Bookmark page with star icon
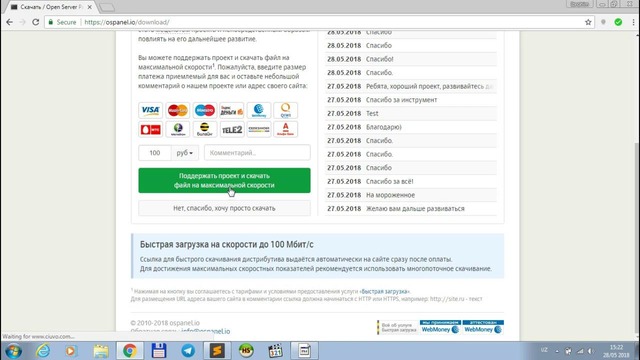The height and width of the screenshot is (360, 640). [588, 22]
